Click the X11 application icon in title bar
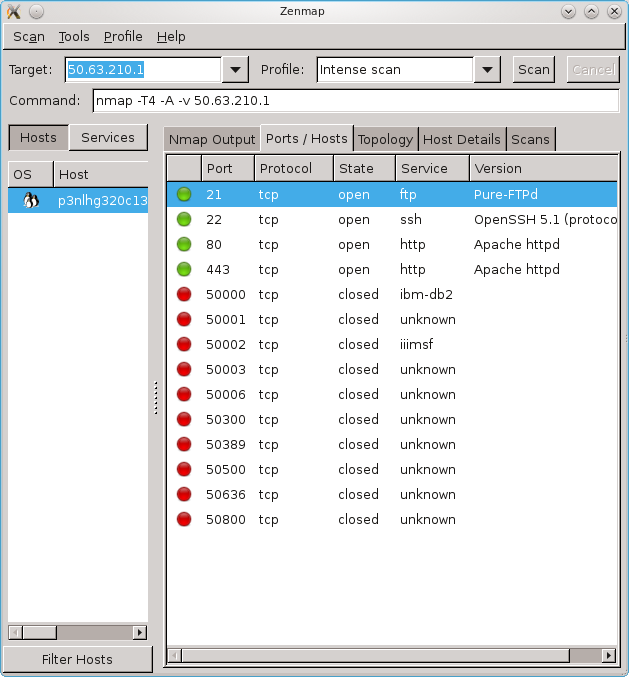 pos(14,11)
